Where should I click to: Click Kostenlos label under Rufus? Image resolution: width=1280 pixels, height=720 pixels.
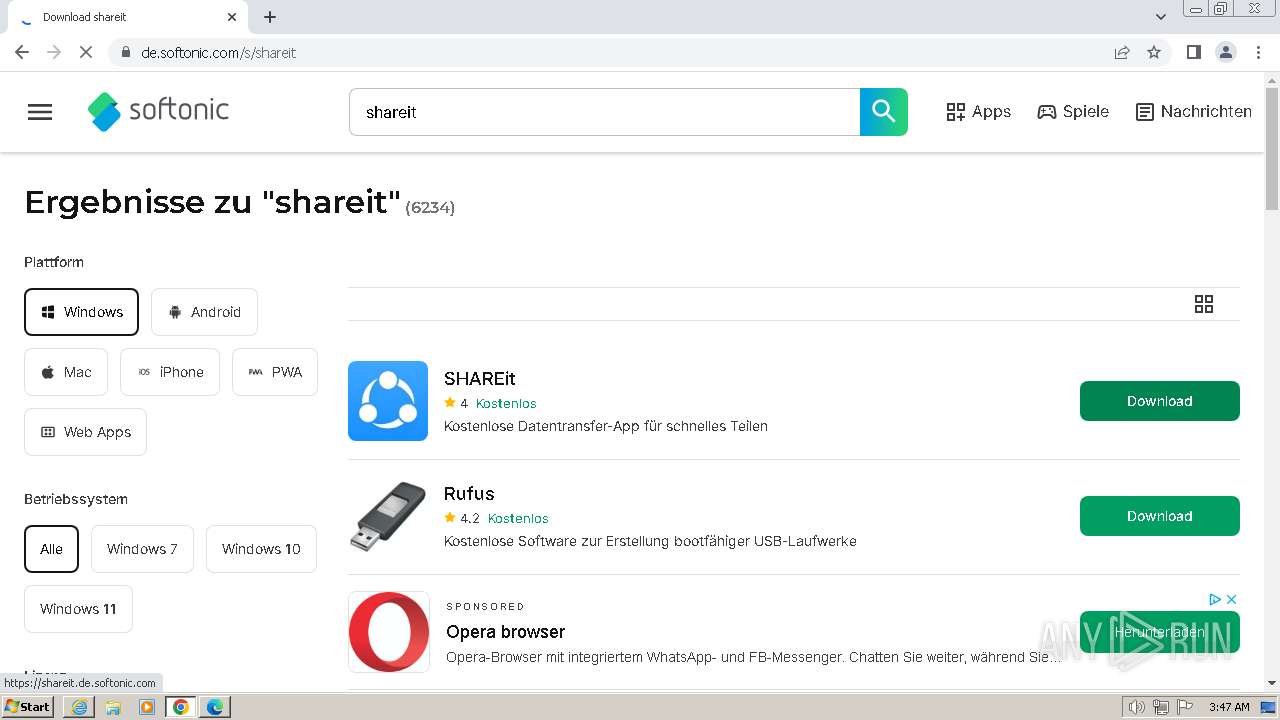(x=518, y=519)
